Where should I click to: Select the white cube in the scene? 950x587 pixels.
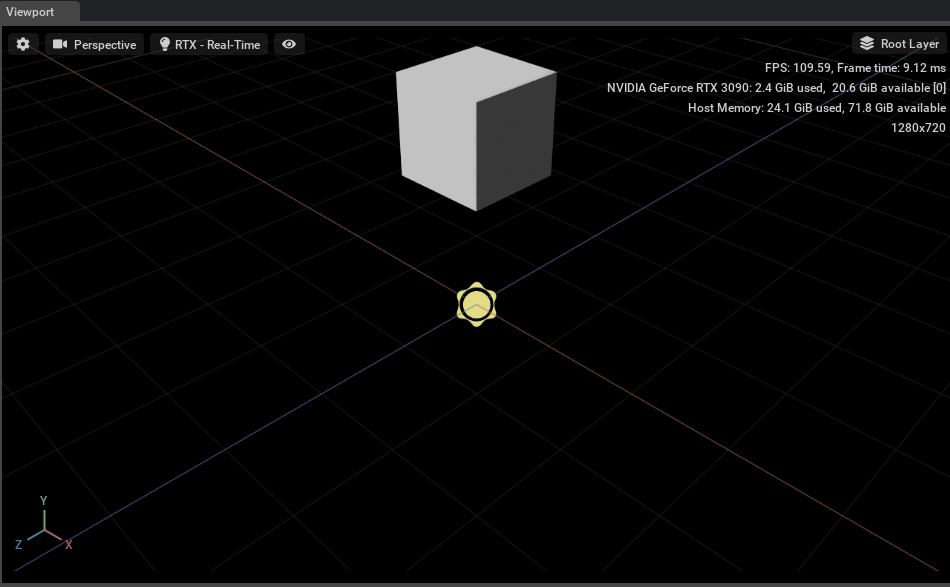[477, 130]
